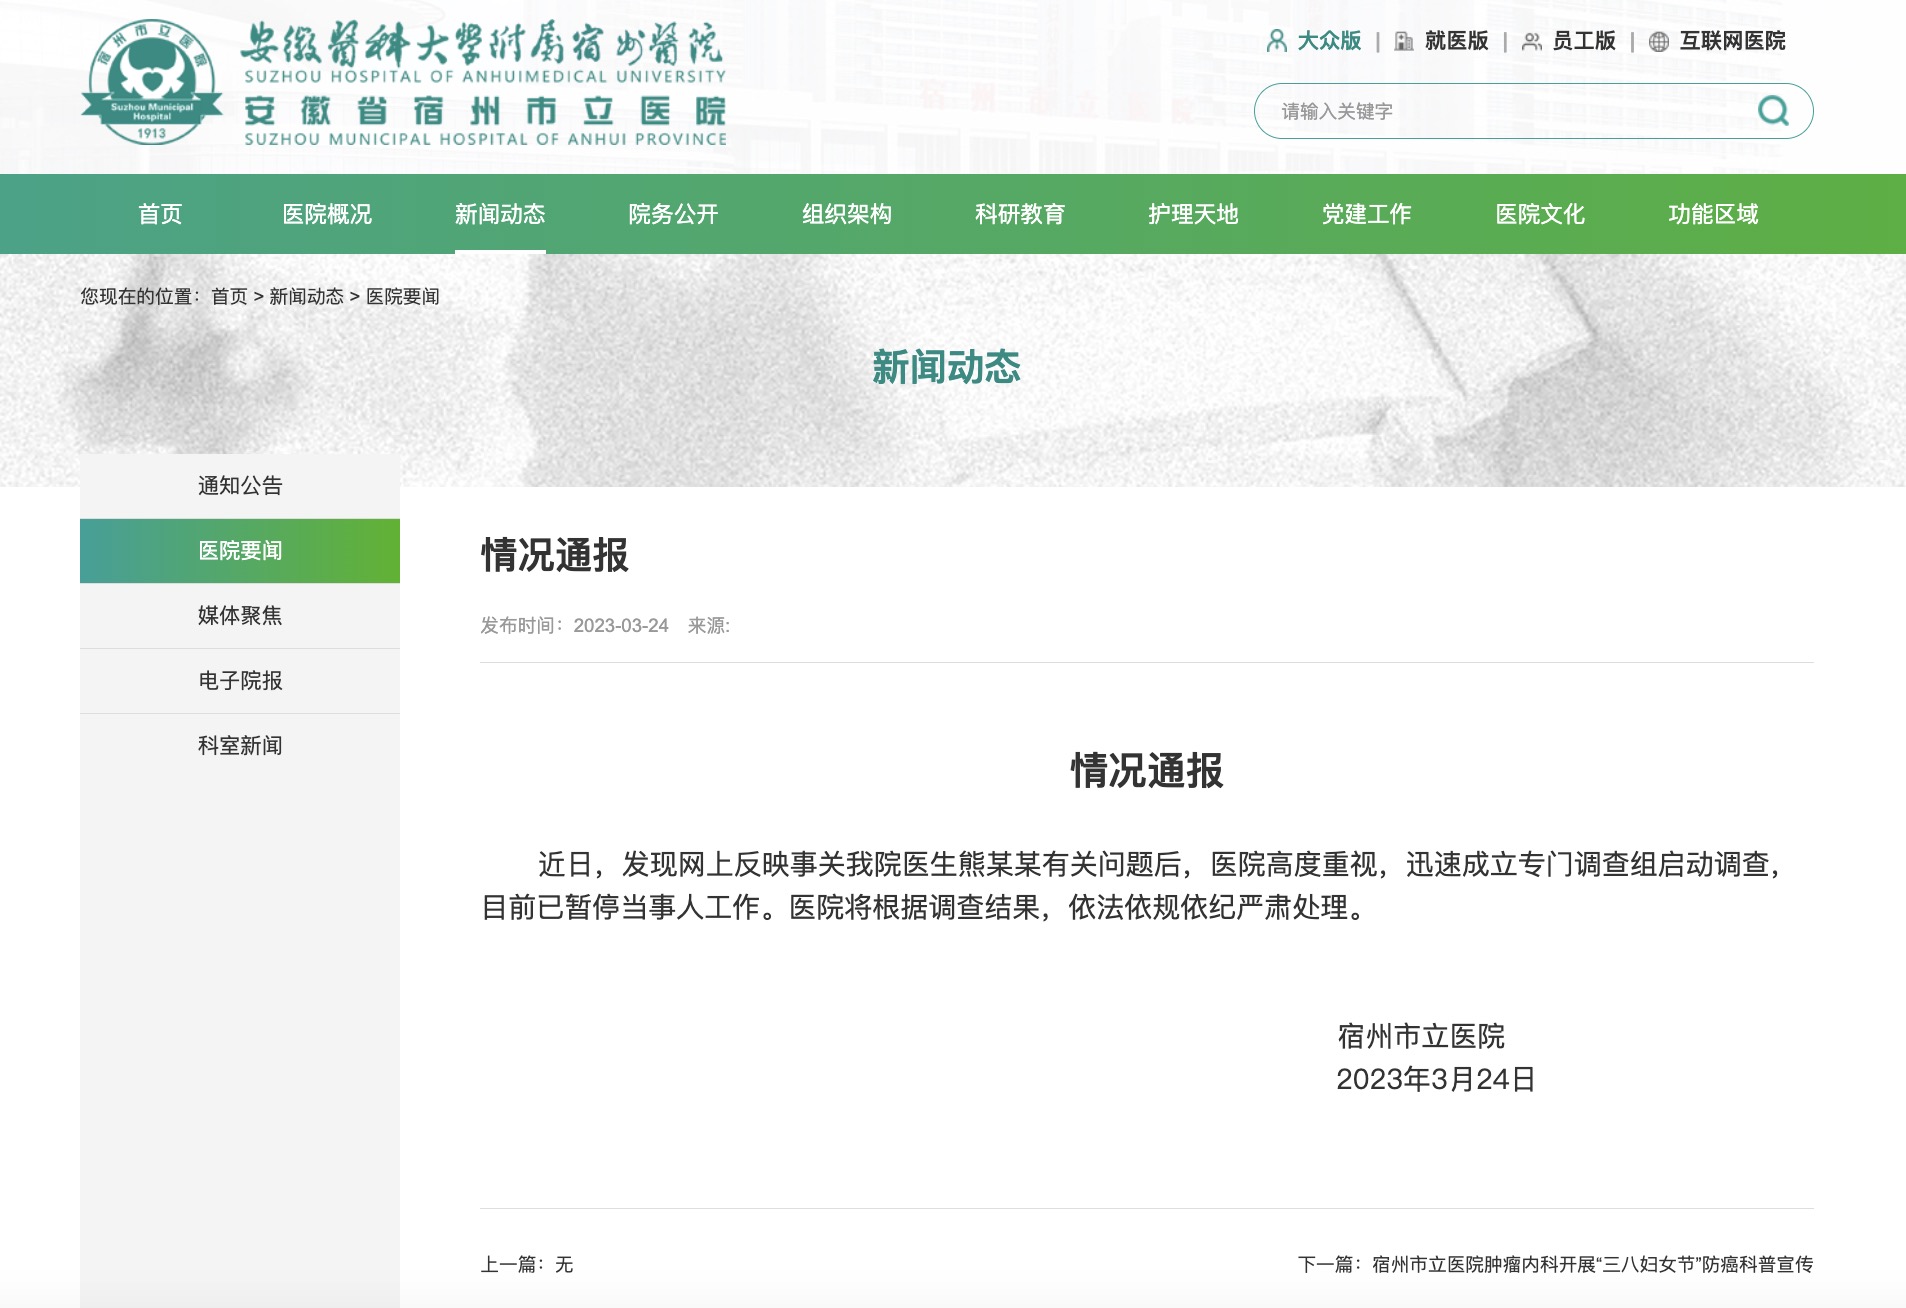Select 功能区域 in the top navigation

tap(1713, 214)
